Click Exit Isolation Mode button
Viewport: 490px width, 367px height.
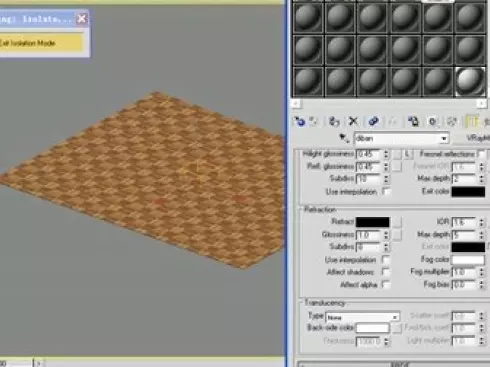(x=41, y=43)
